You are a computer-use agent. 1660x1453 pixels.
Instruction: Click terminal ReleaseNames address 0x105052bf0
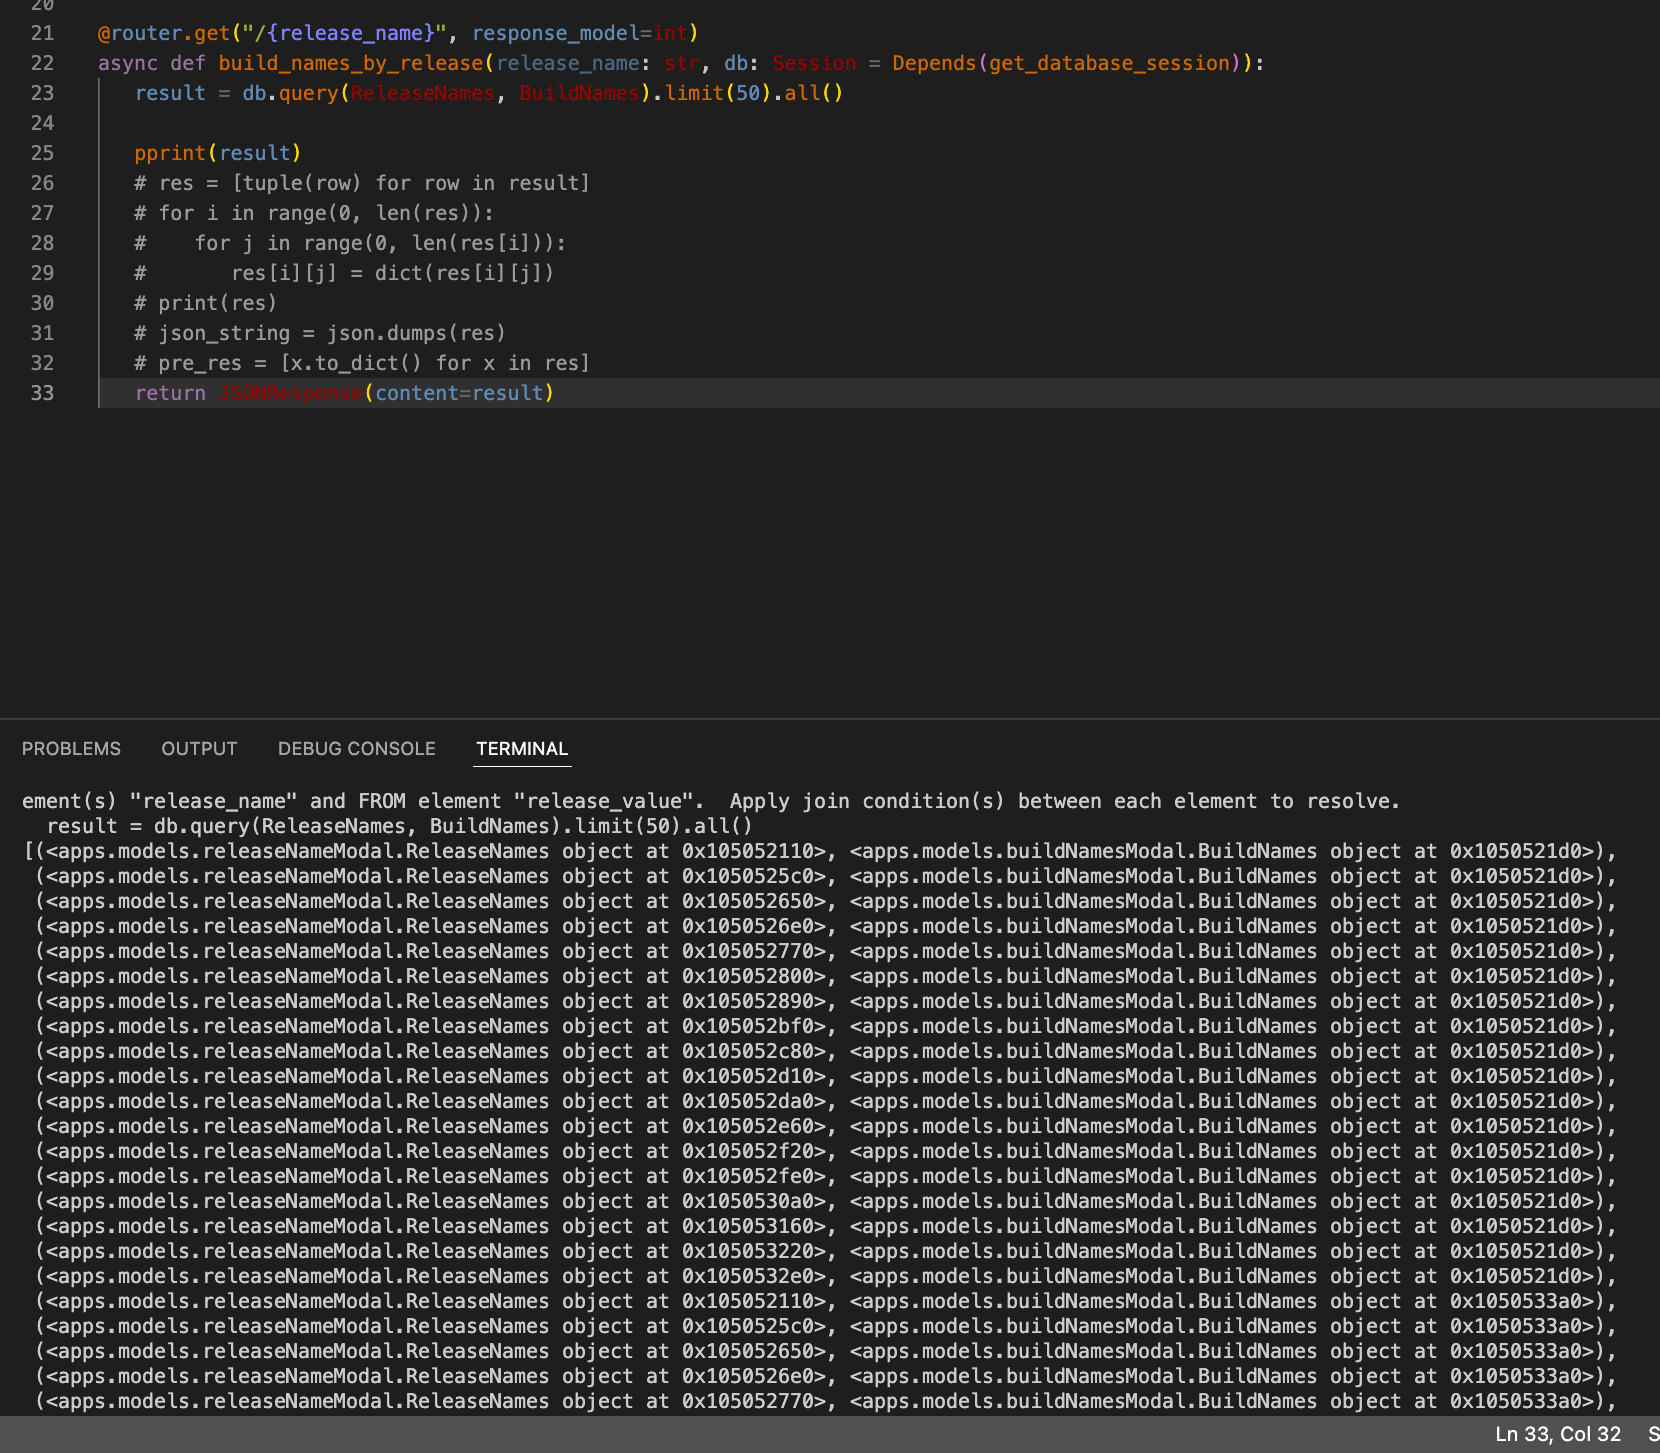click(x=754, y=1026)
